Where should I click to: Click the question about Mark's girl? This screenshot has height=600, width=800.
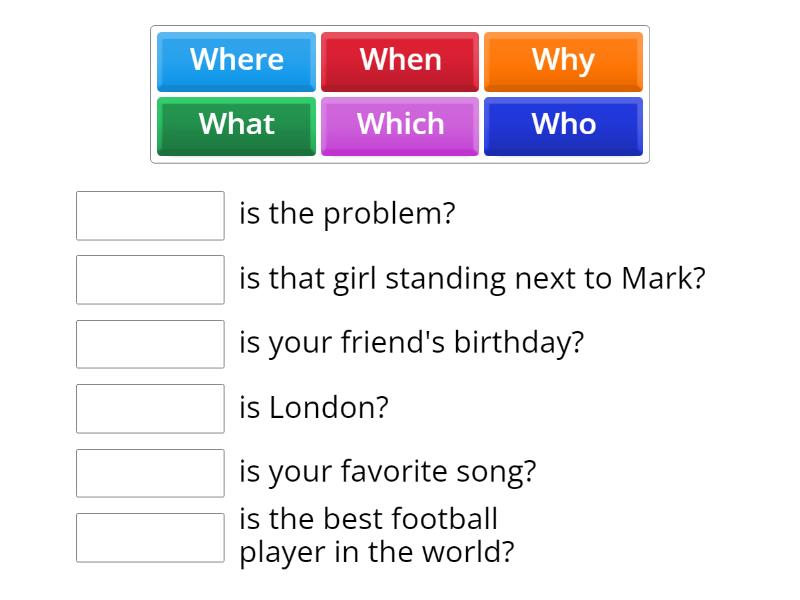470,279
